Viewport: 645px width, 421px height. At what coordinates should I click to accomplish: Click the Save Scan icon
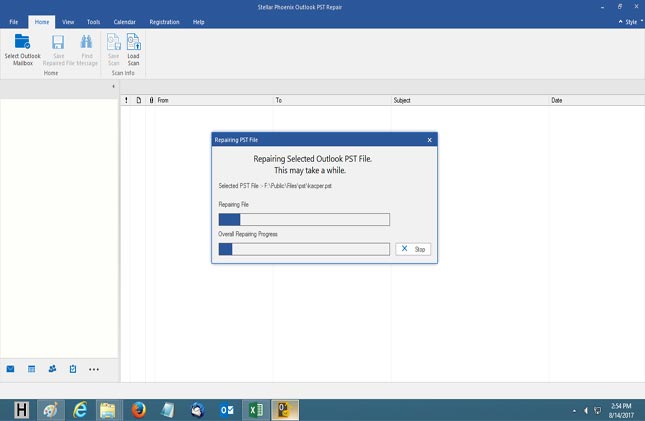(x=114, y=42)
